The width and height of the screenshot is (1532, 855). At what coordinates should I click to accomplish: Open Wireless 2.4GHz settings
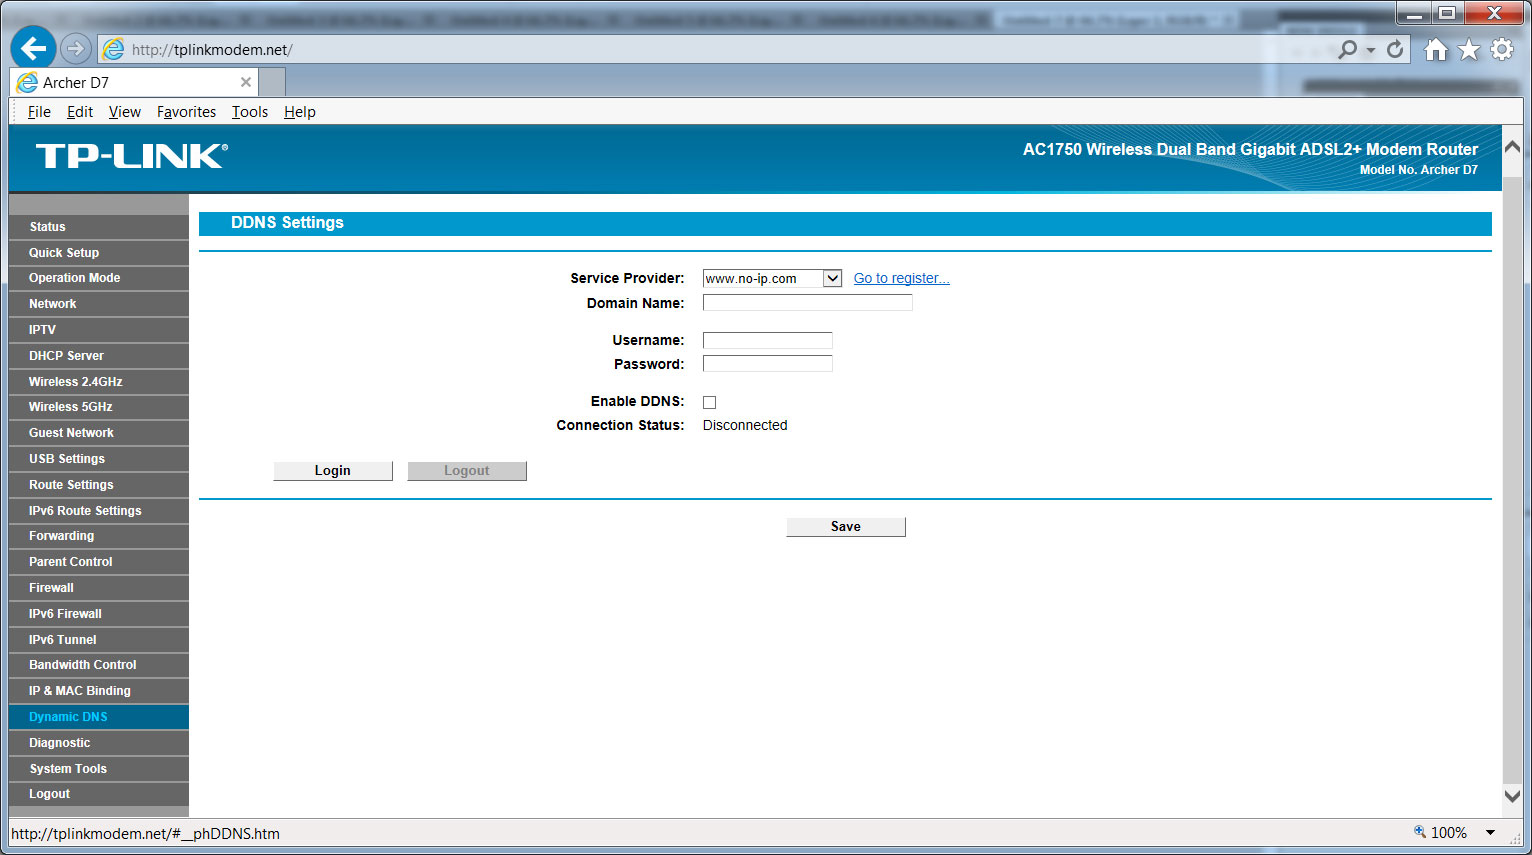[98, 382]
